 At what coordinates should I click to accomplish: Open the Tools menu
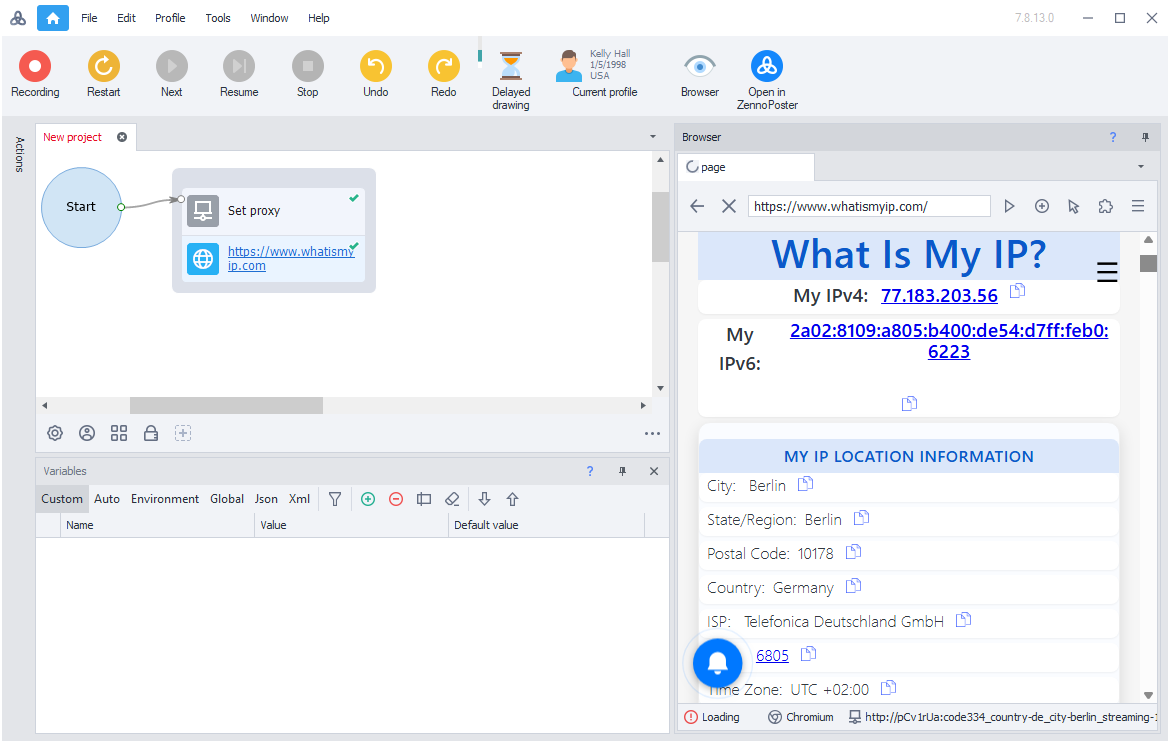(218, 18)
